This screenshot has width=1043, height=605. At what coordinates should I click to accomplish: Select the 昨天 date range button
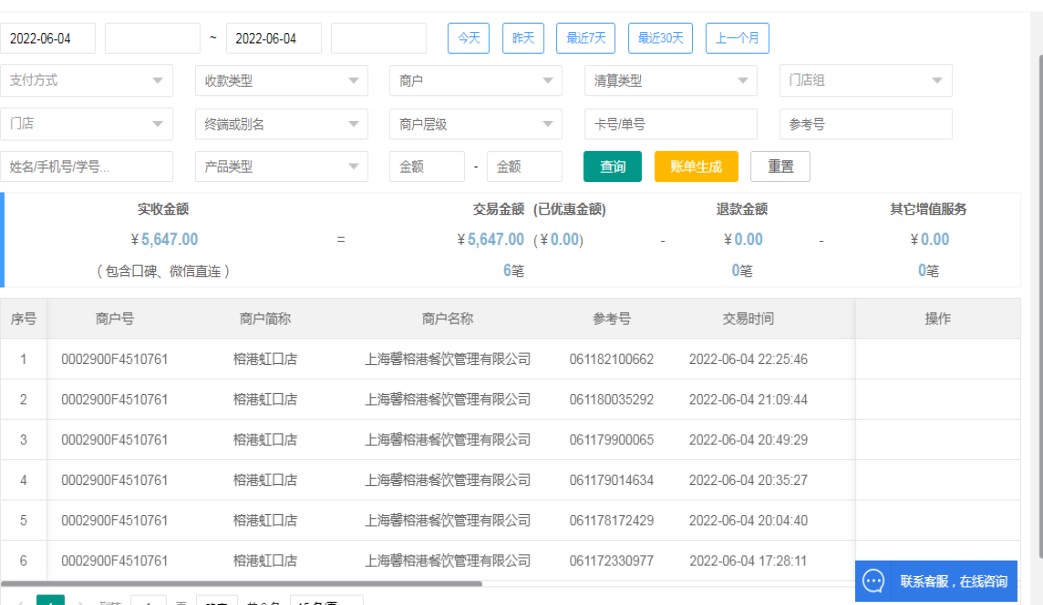523,38
